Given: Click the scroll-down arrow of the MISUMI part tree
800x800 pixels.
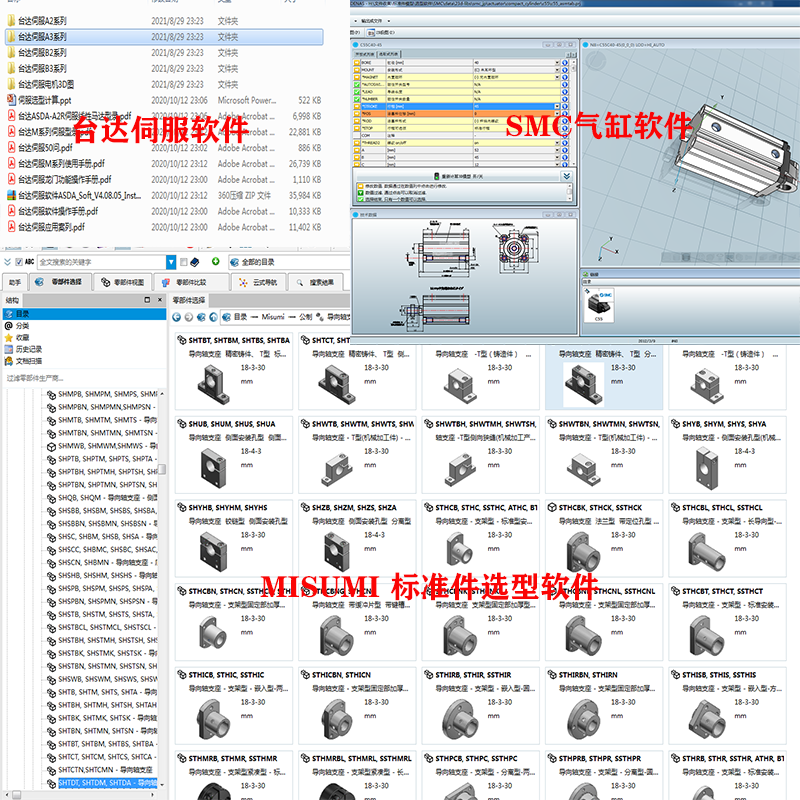Looking at the screenshot, I should coord(162,785).
